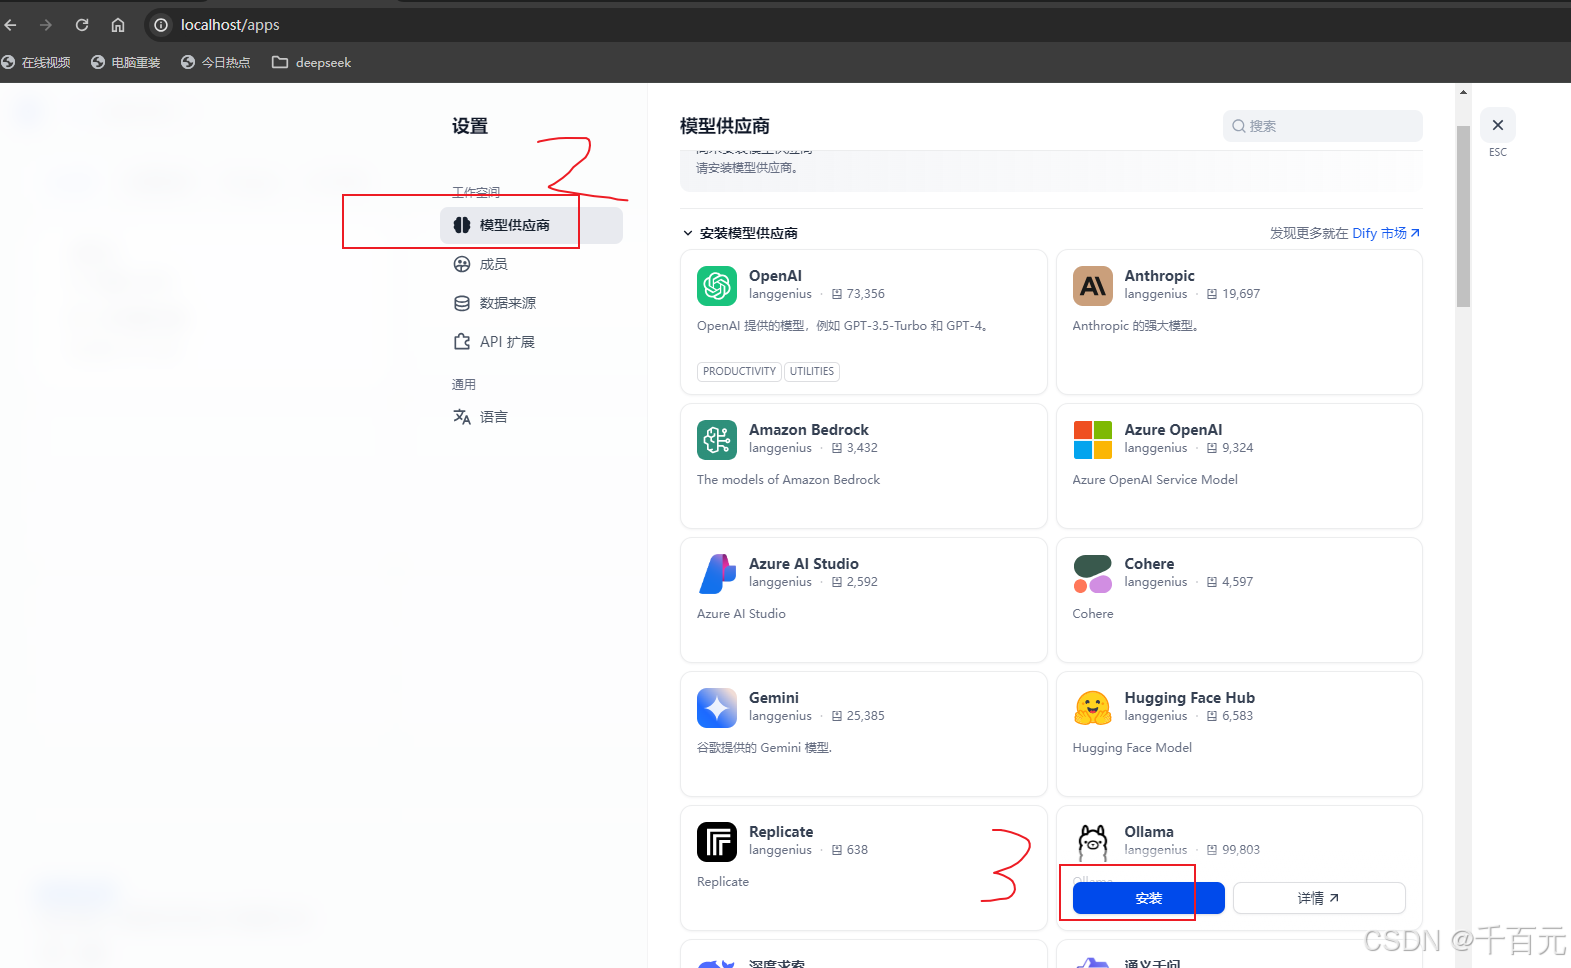Open the browser home icon
1571x968 pixels.
point(118,25)
